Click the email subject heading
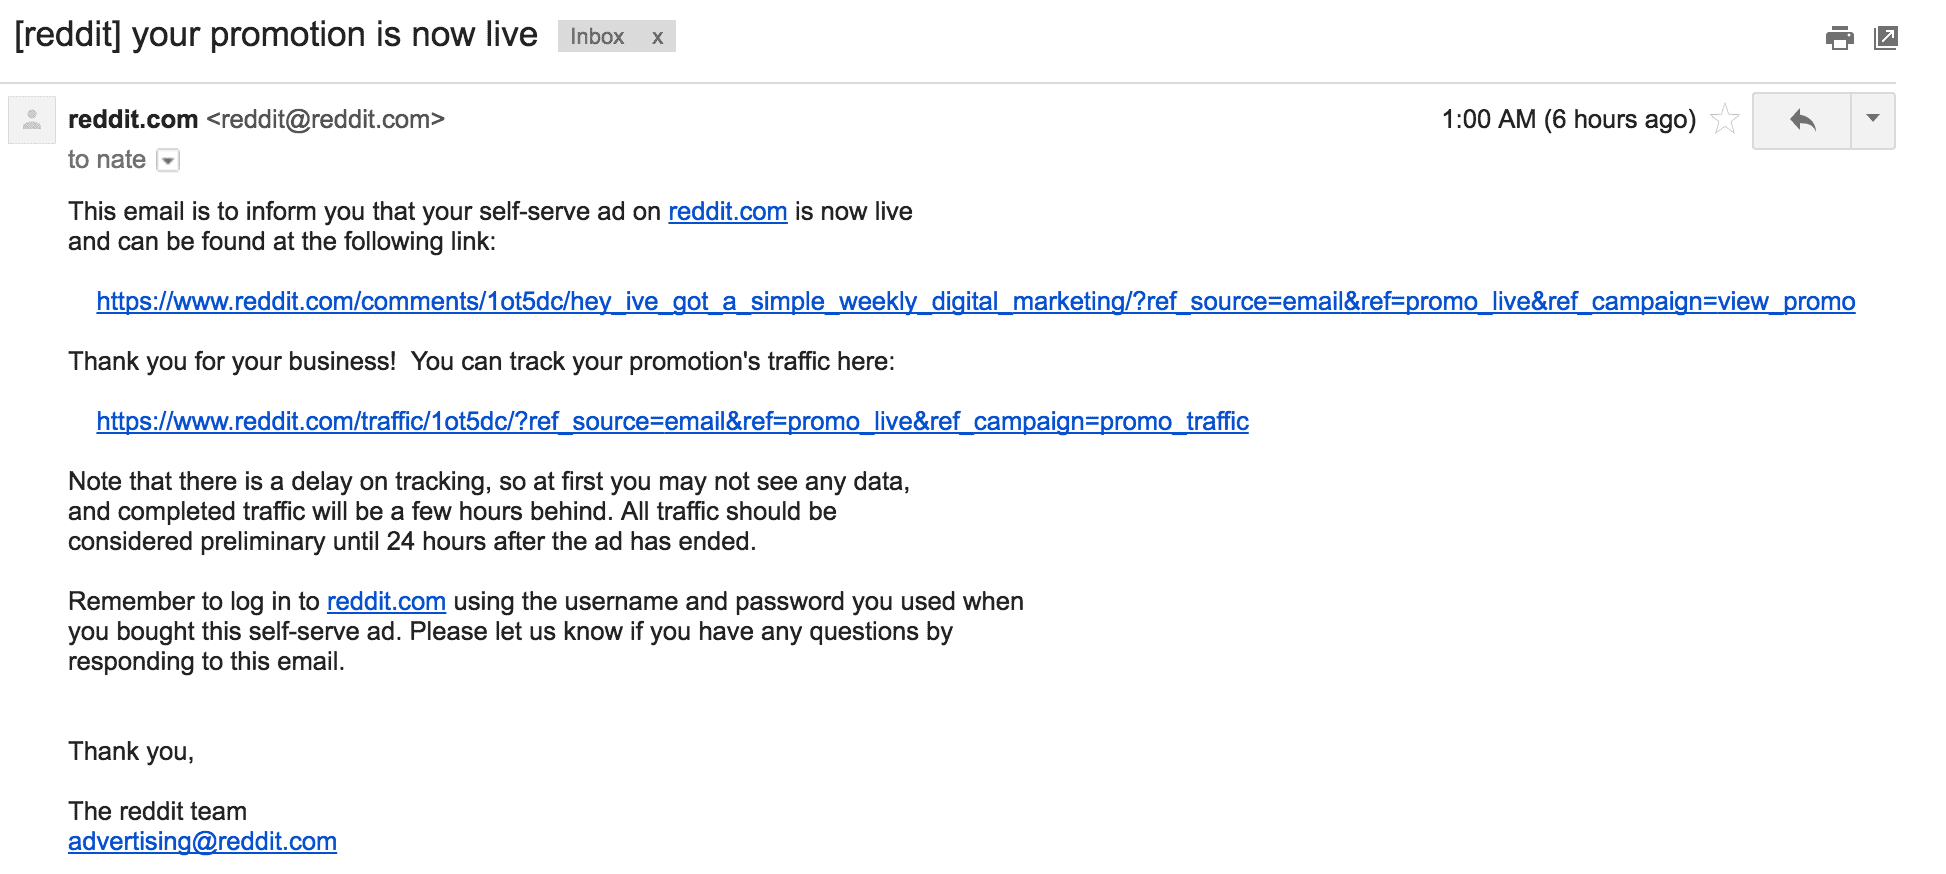 click(x=276, y=35)
